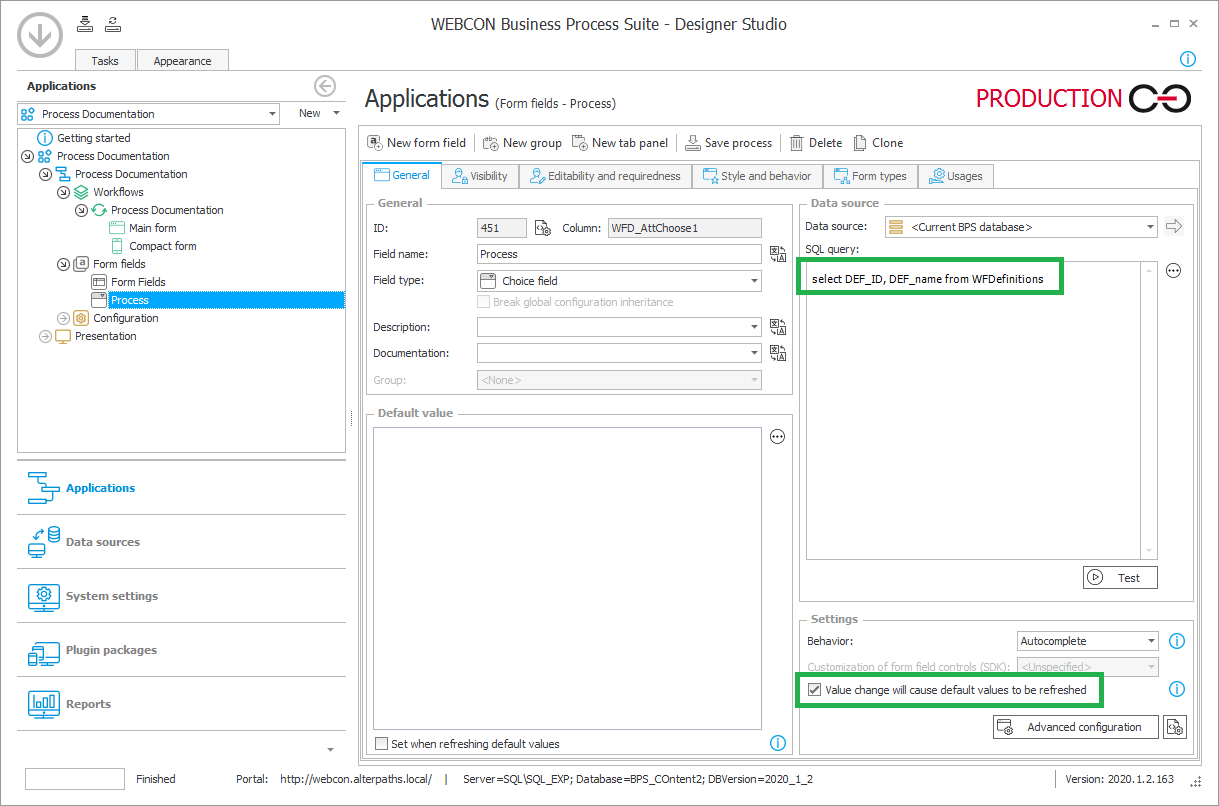This screenshot has height=806, width=1219.
Task: Switch to the Usages tab
Action: click(x=956, y=176)
